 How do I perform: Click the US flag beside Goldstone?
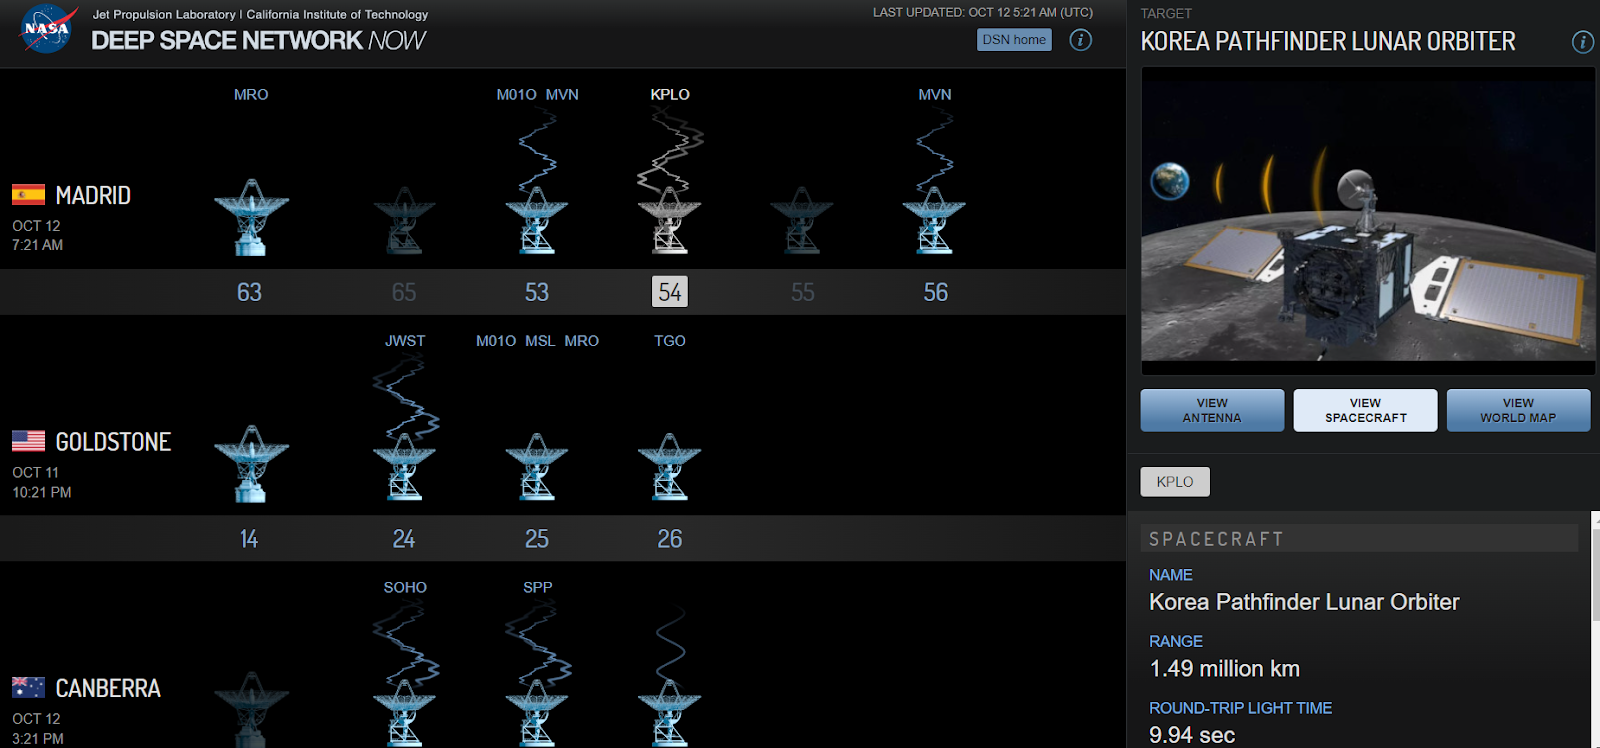[x=28, y=441]
